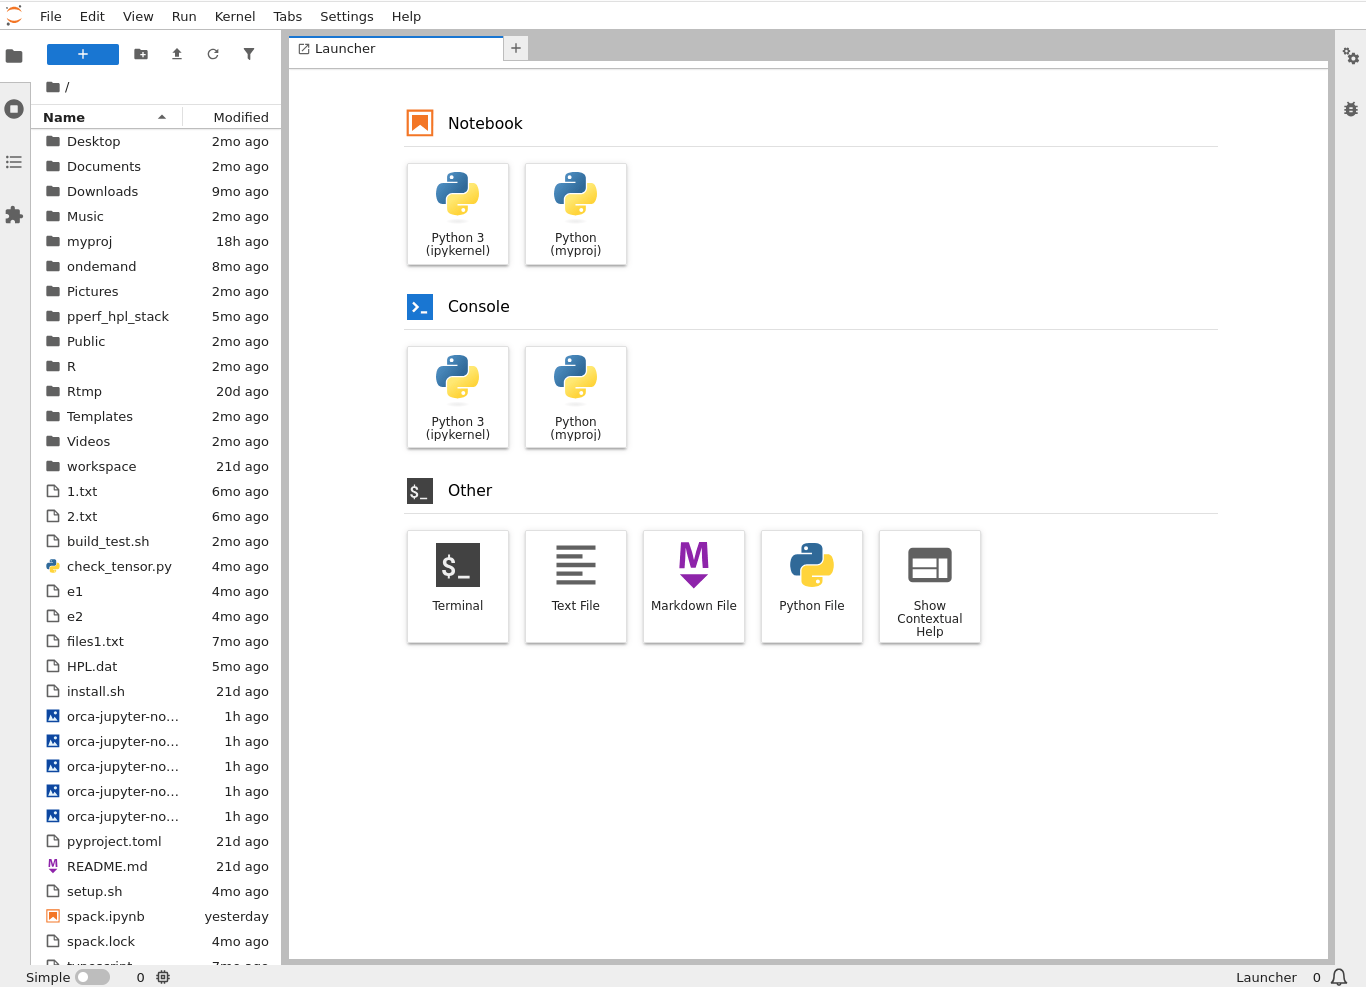Launch a Terminal from Other section
1366x987 pixels.
pyautogui.click(x=458, y=586)
